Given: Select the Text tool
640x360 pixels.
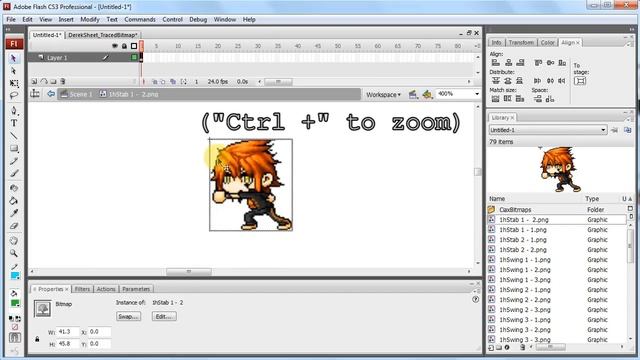Looking at the screenshot, I should coord(14,123).
